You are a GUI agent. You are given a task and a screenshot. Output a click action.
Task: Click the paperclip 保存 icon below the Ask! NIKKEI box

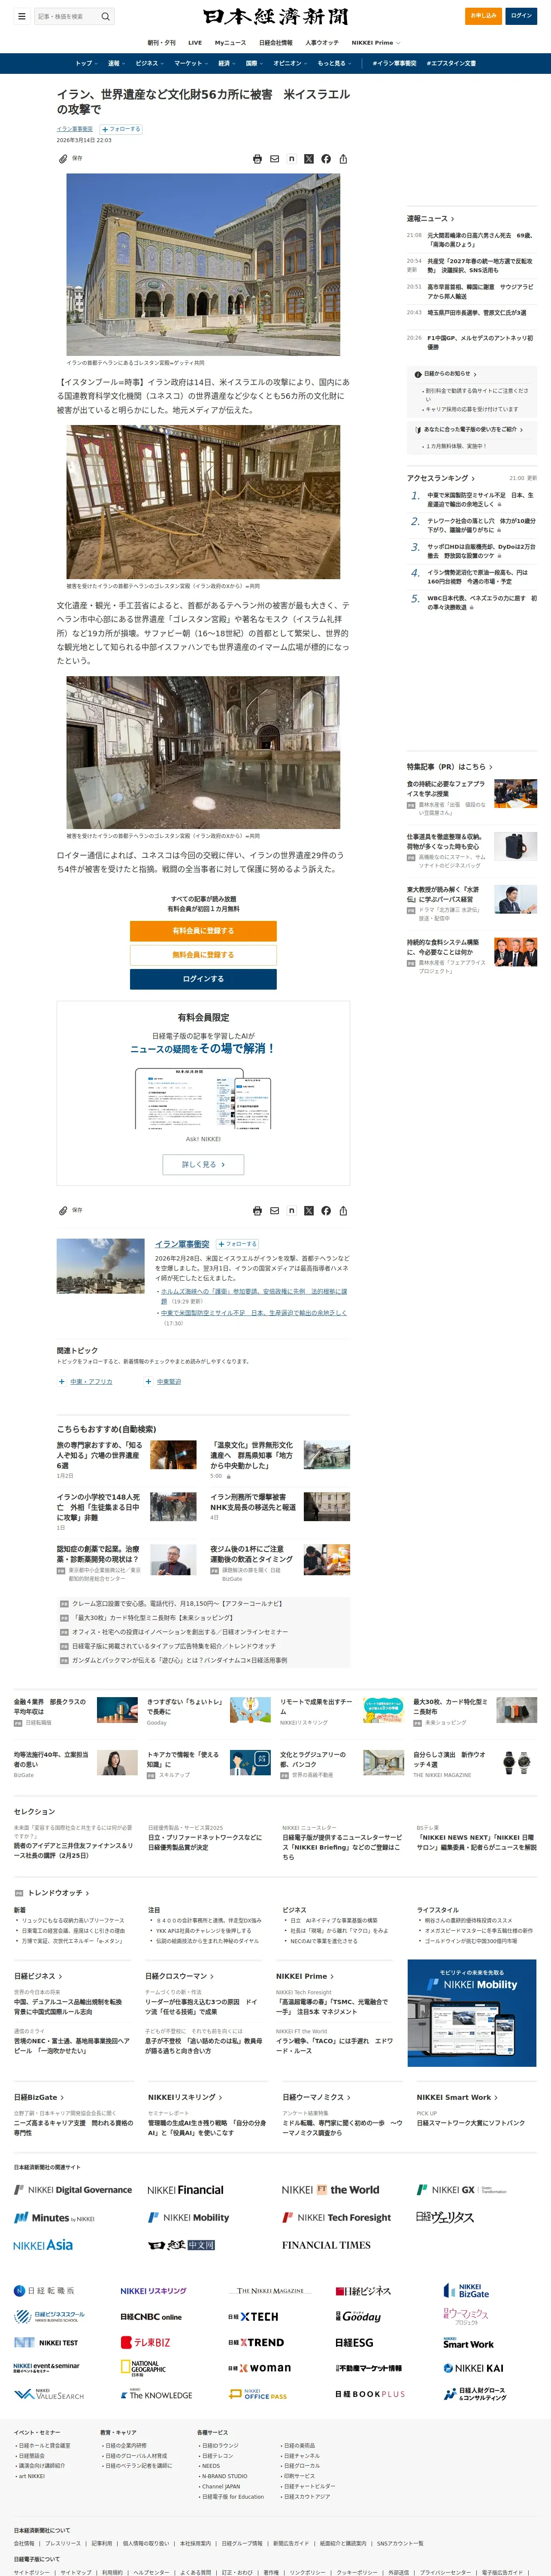(63, 1211)
